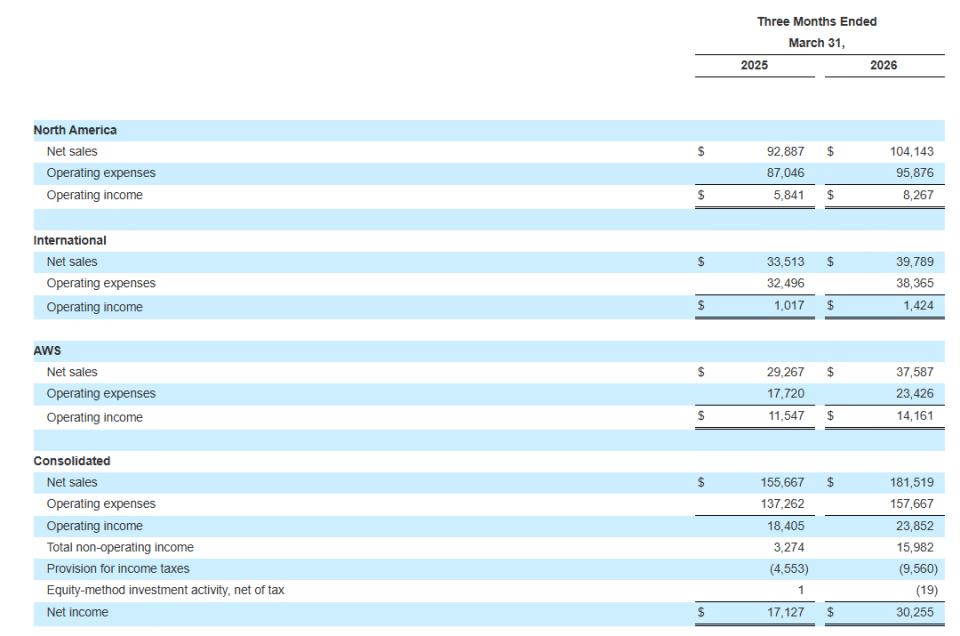The height and width of the screenshot is (636, 960).
Task: Select AWS net sales value 37,587
Action: pyautogui.click(x=915, y=372)
